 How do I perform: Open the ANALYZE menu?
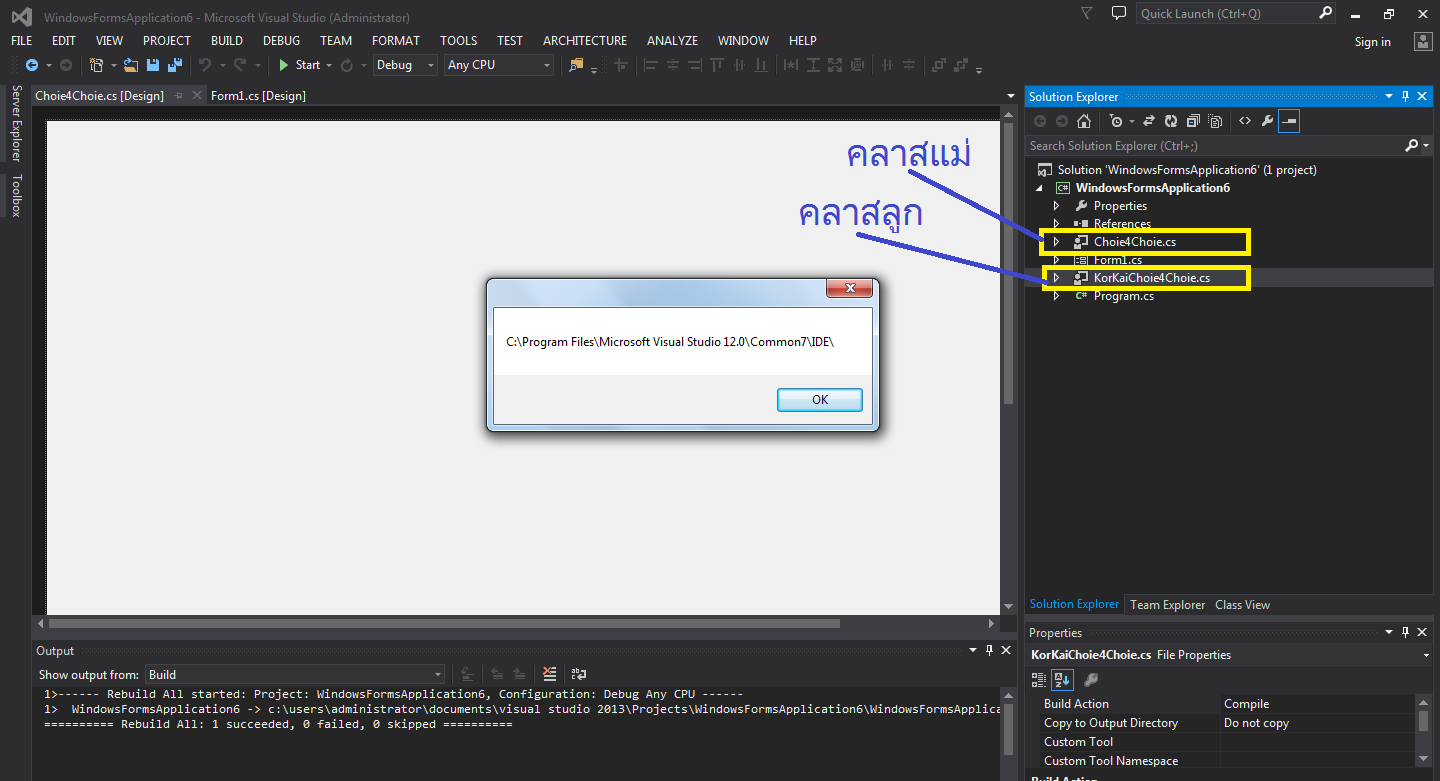click(x=672, y=41)
